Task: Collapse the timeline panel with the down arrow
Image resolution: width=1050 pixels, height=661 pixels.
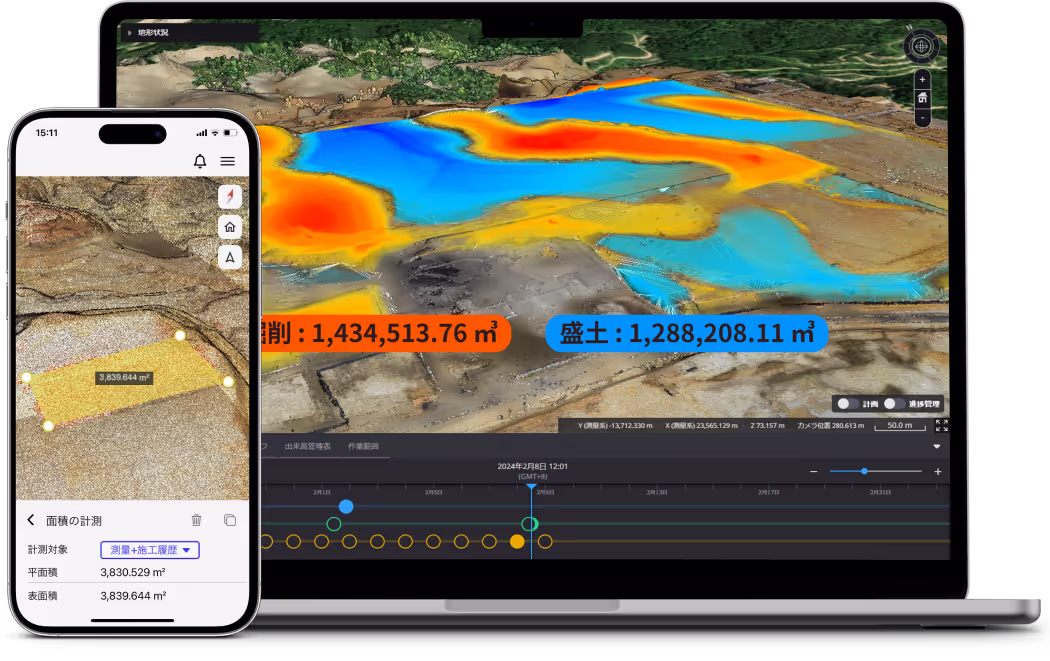Action: pos(937,446)
